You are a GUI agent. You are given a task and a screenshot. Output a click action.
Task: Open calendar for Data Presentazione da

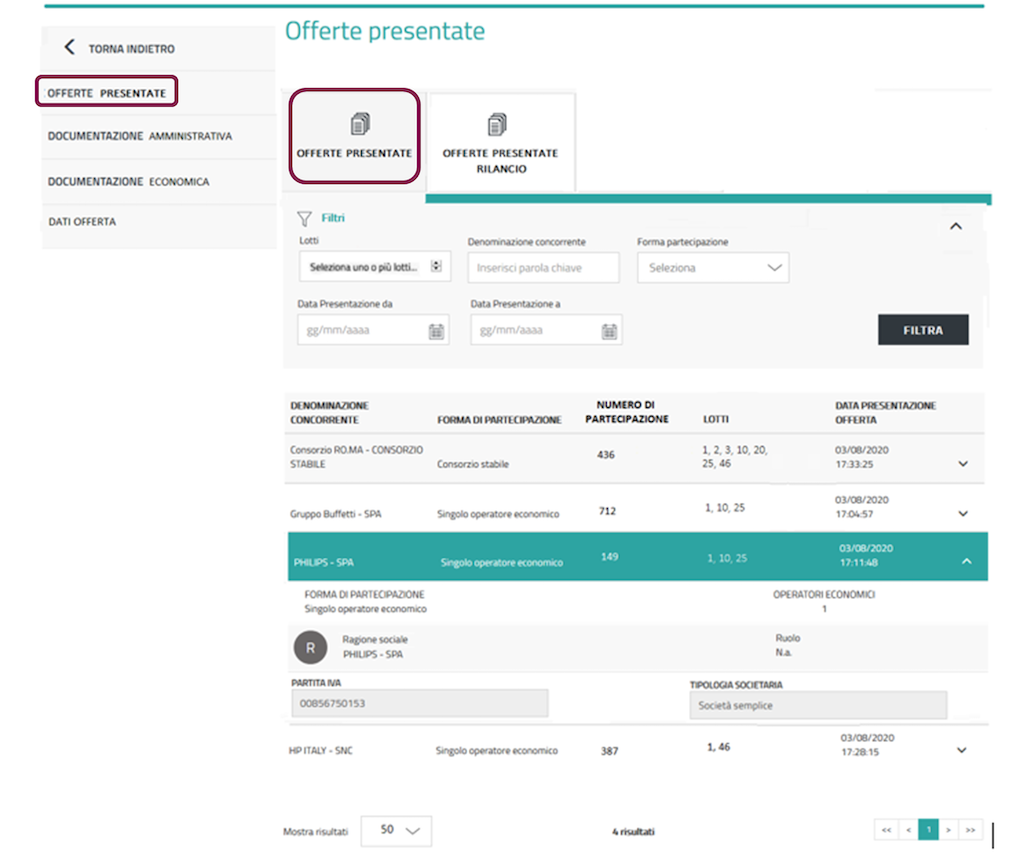436,331
